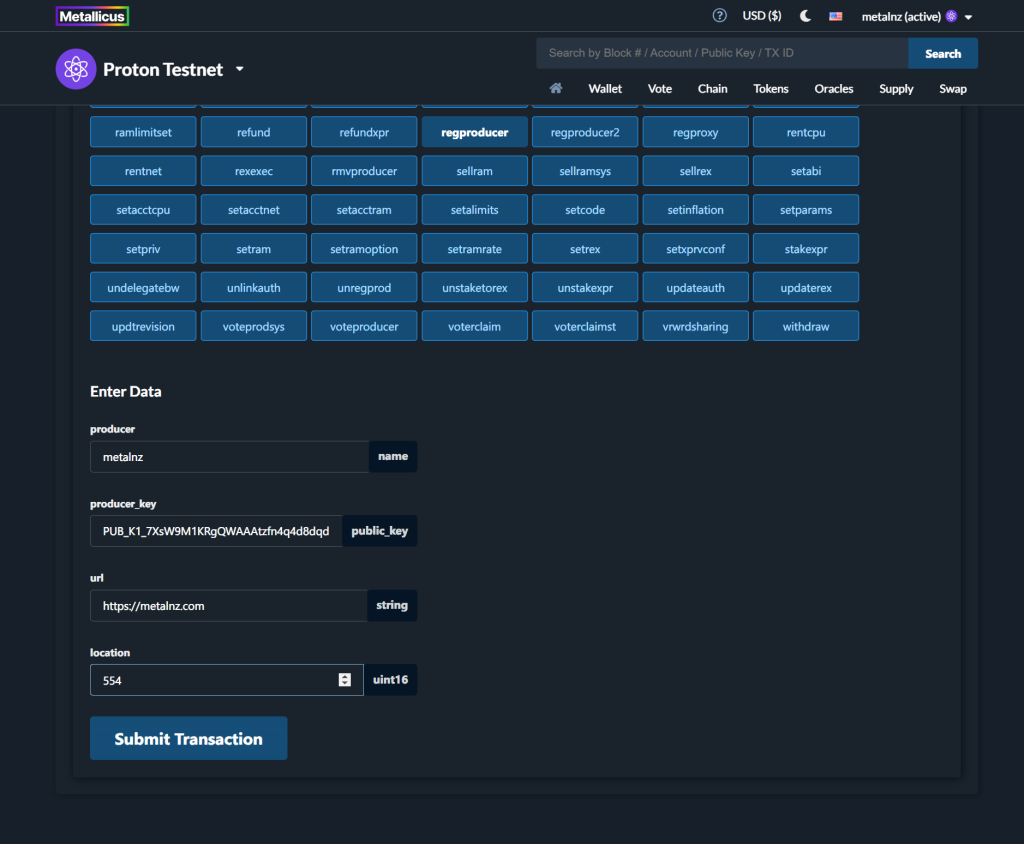Pick the setinflation action

pyautogui.click(x=696, y=210)
